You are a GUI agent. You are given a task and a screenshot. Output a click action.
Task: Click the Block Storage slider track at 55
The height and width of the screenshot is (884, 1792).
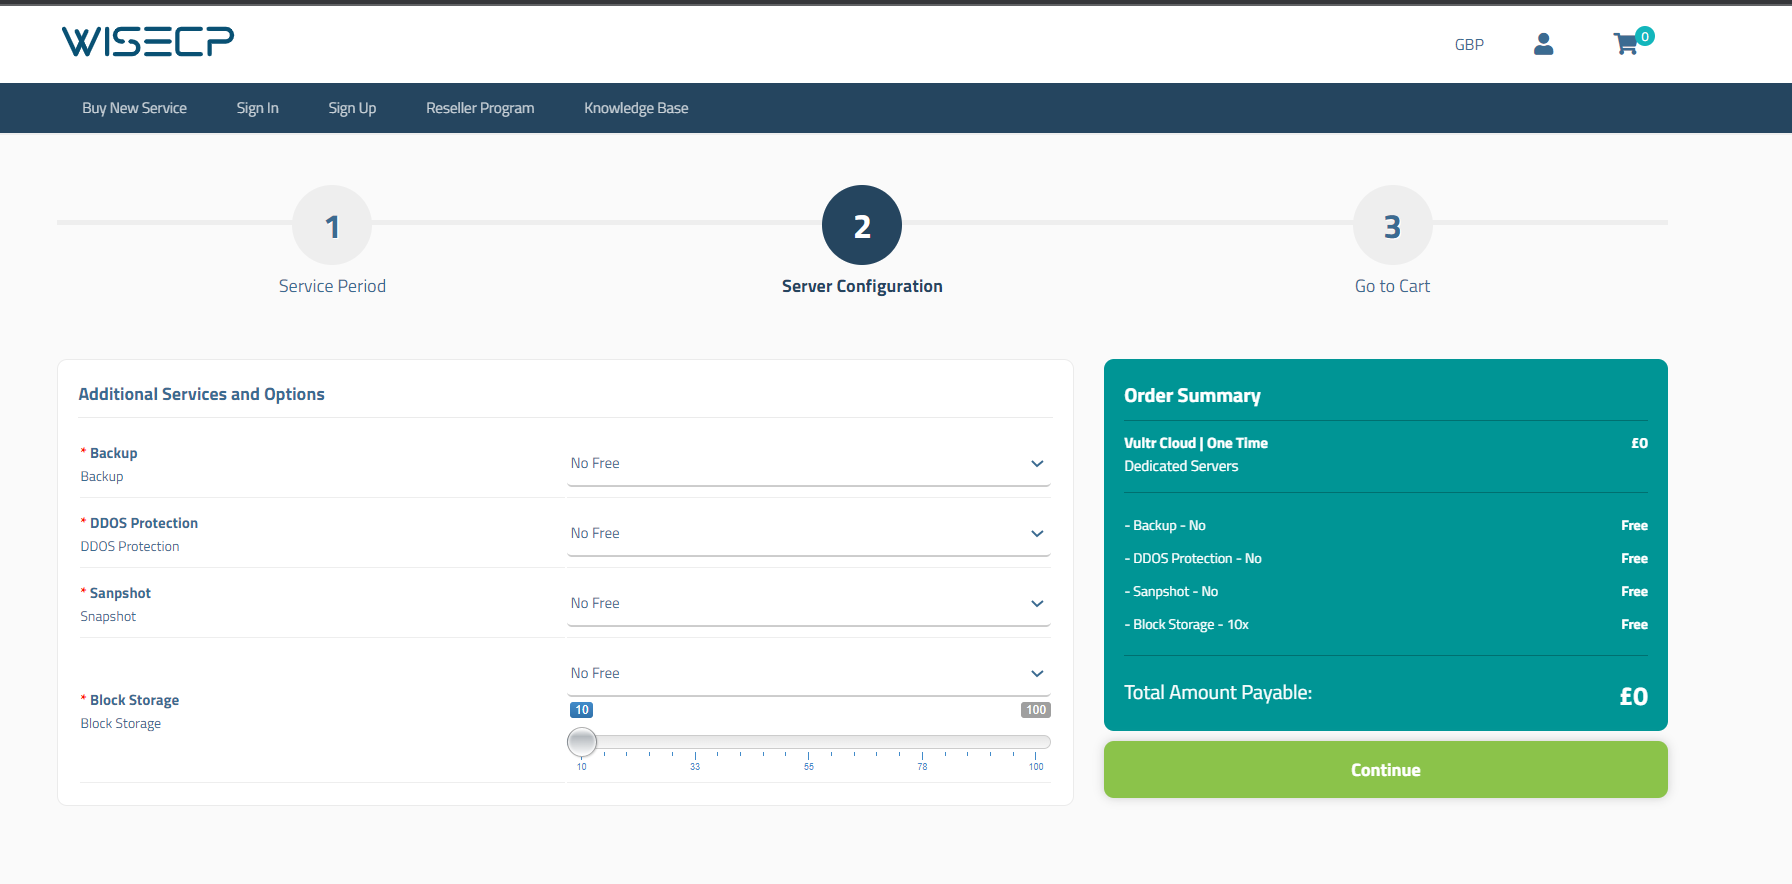(x=808, y=742)
